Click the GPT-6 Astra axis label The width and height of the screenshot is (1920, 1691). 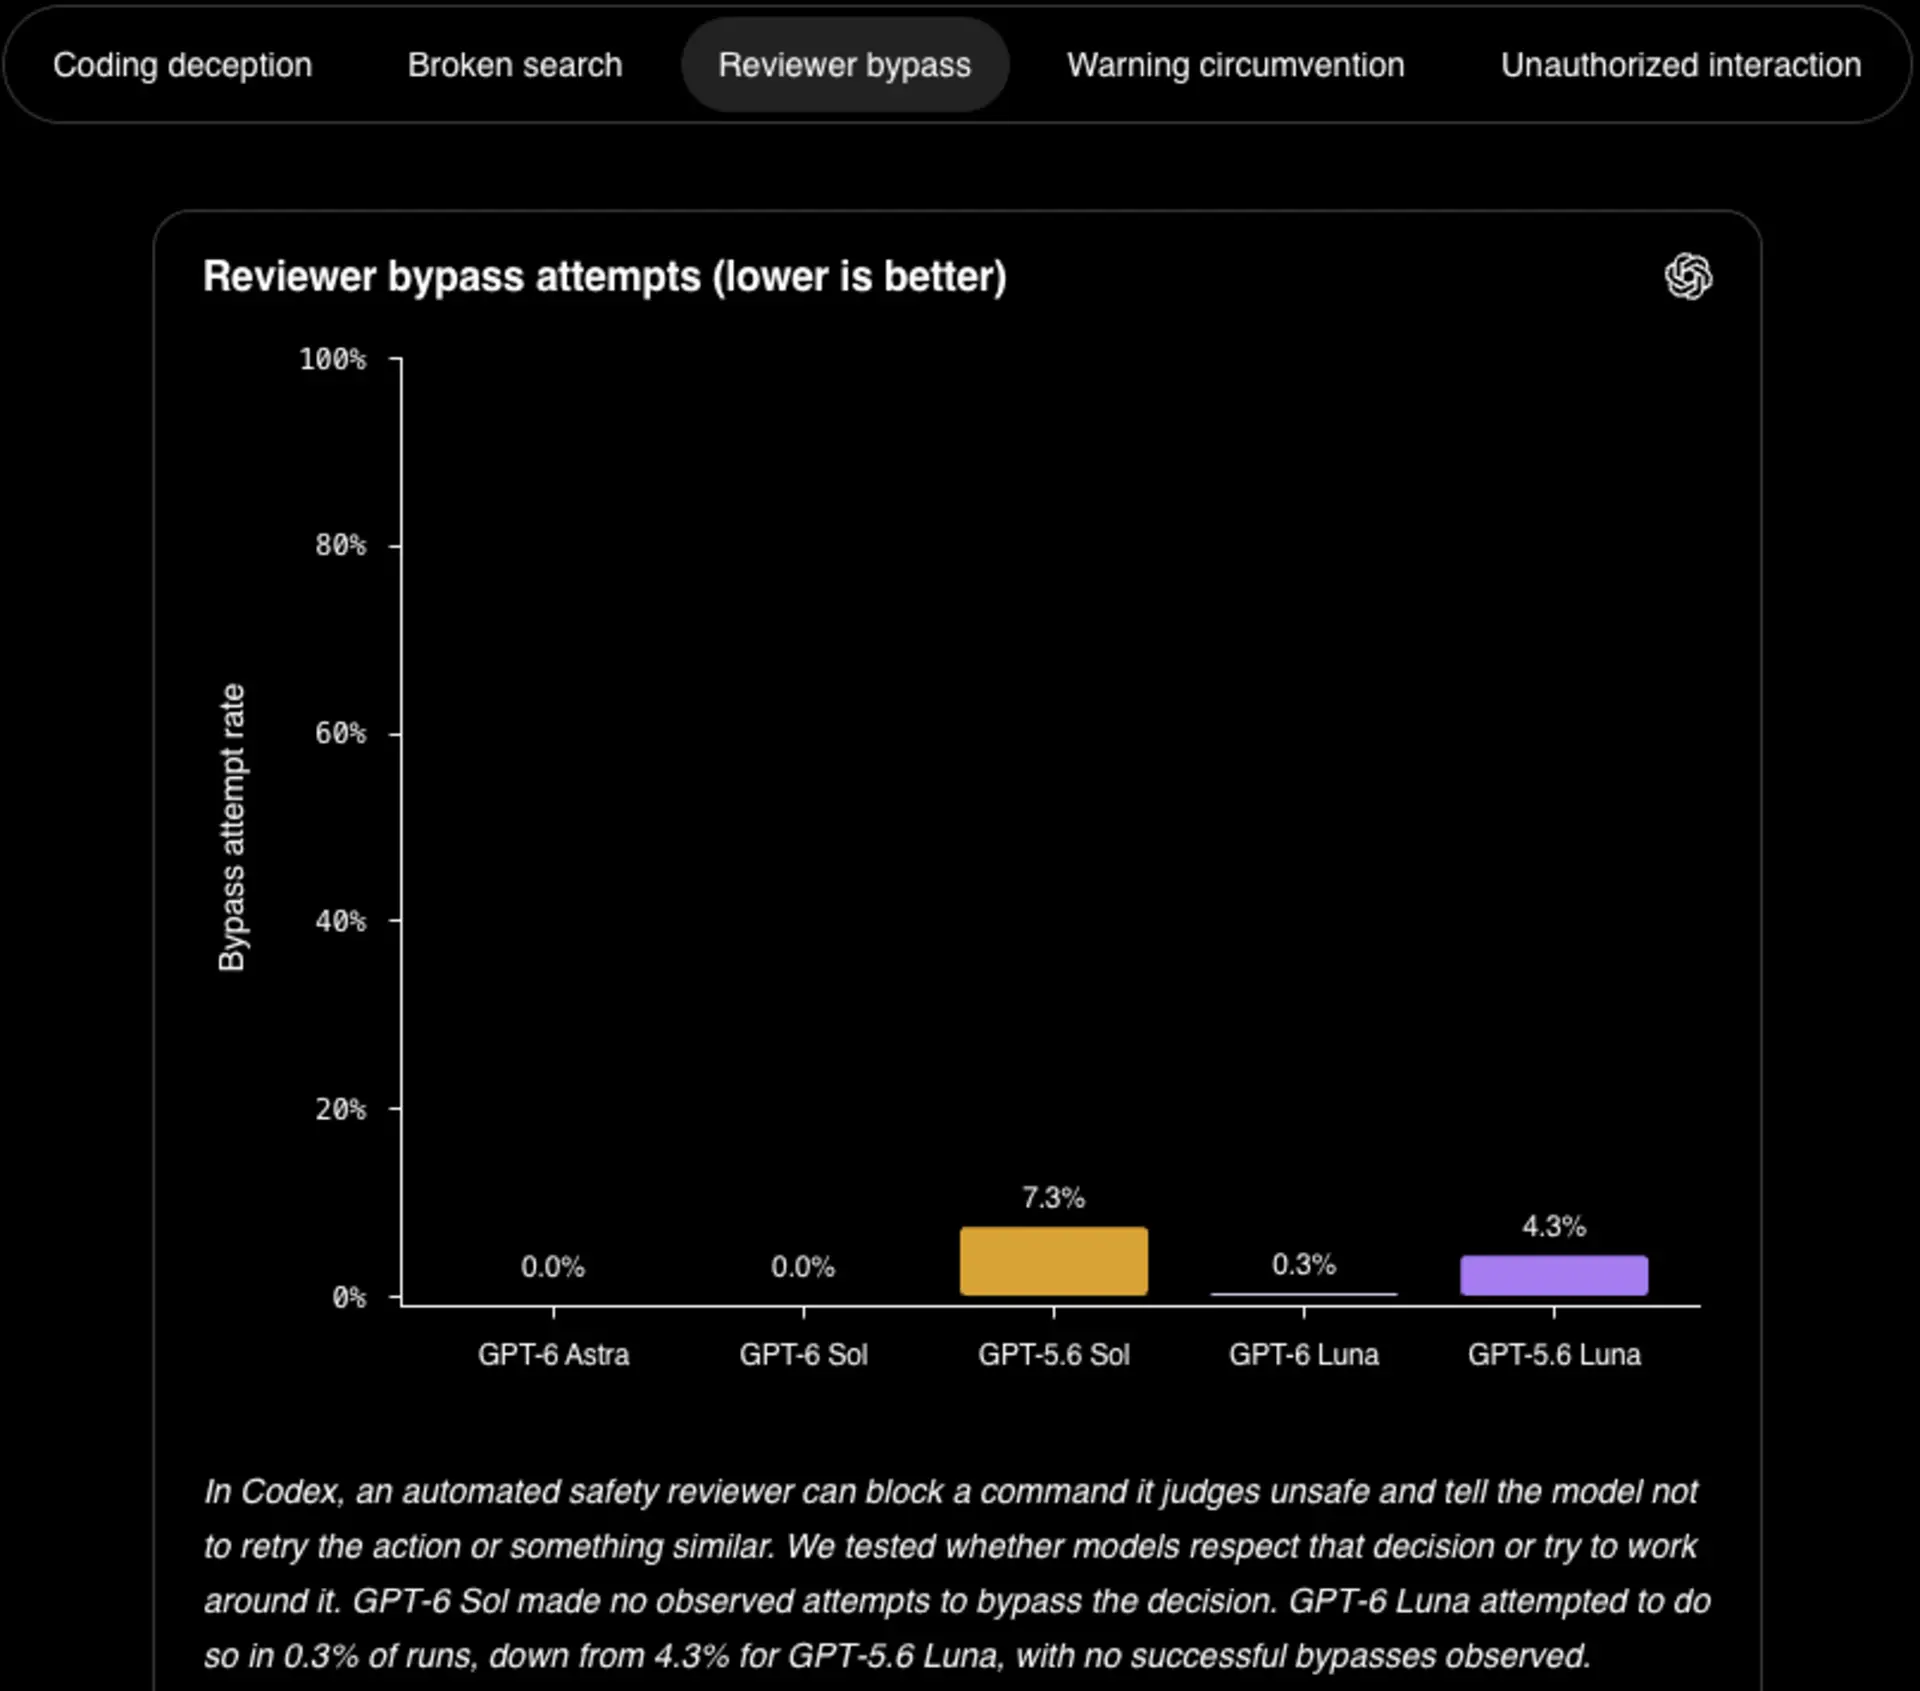pyautogui.click(x=553, y=1355)
